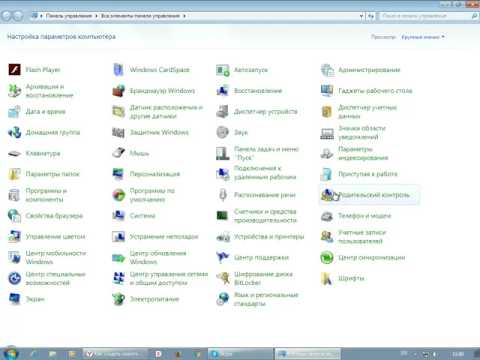Image resolution: width=480 pixels, height=360 pixels.
Task: Open the Экран icon
Action: click(x=14, y=299)
